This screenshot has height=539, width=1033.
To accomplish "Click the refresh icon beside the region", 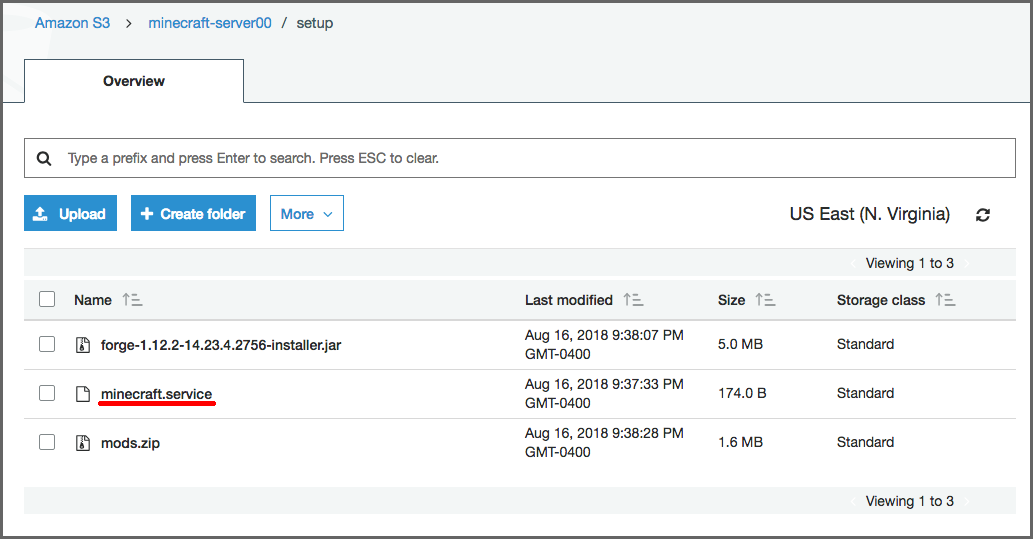I will click(983, 215).
